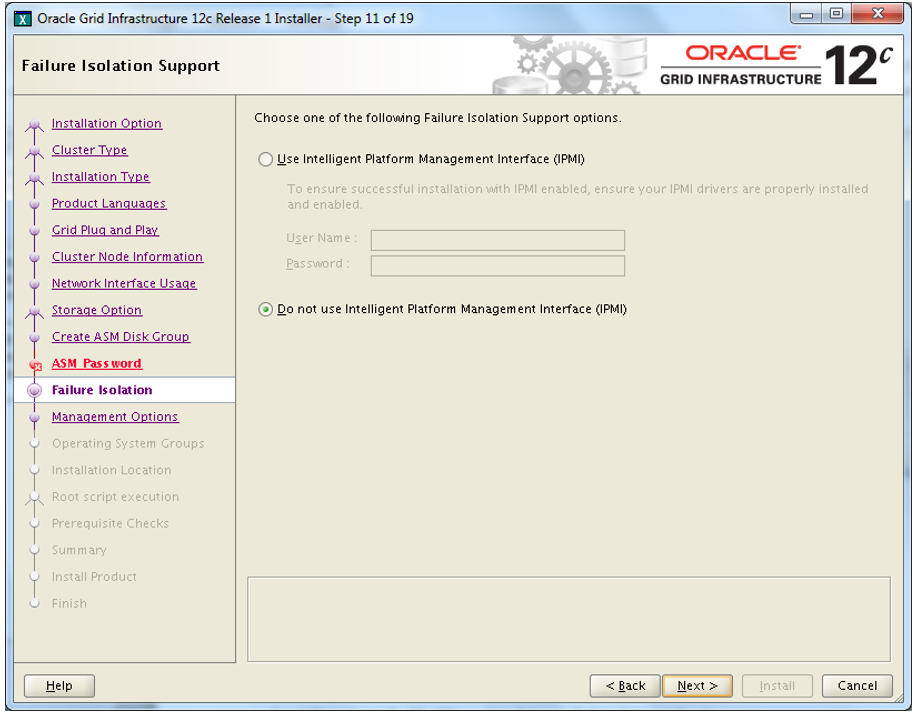Image resolution: width=915 pixels, height=713 pixels.
Task: Open Product Languages step
Action: tap(109, 204)
